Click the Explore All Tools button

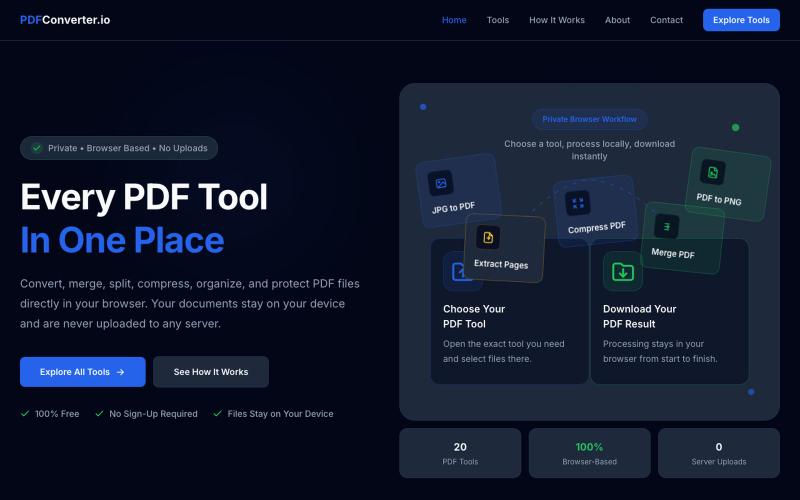83,372
